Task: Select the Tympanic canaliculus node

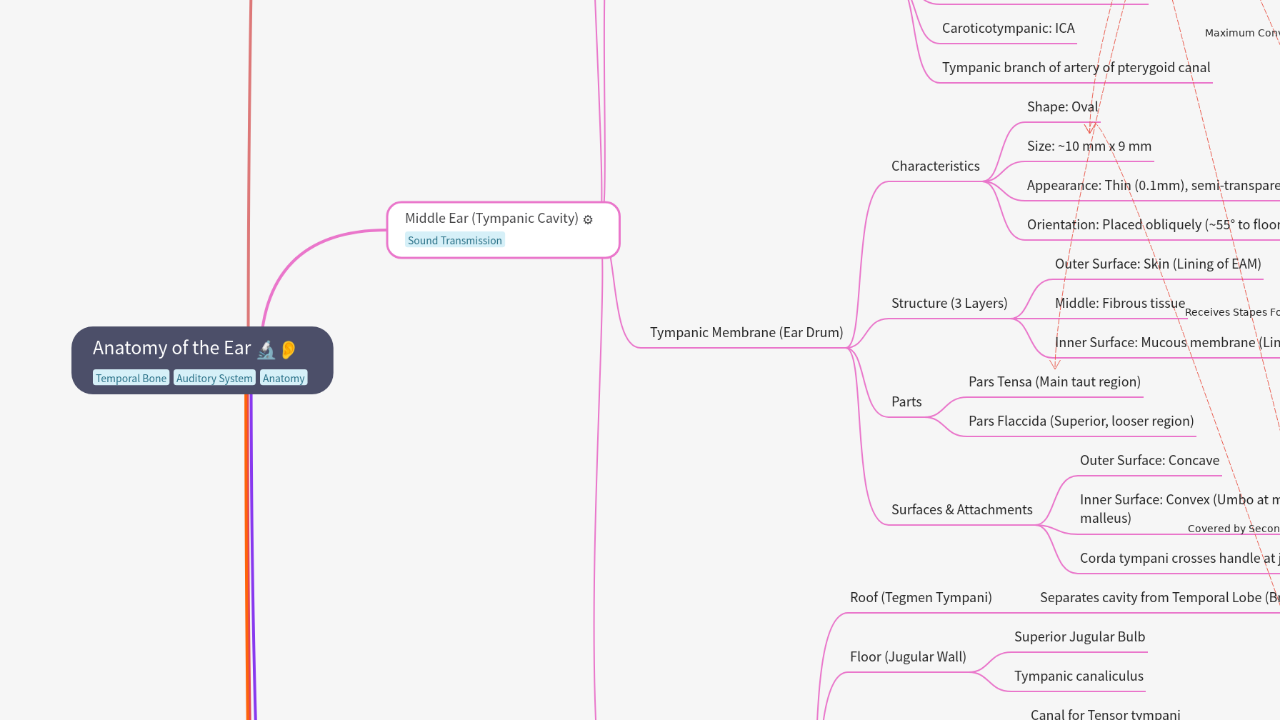Action: (x=1078, y=676)
